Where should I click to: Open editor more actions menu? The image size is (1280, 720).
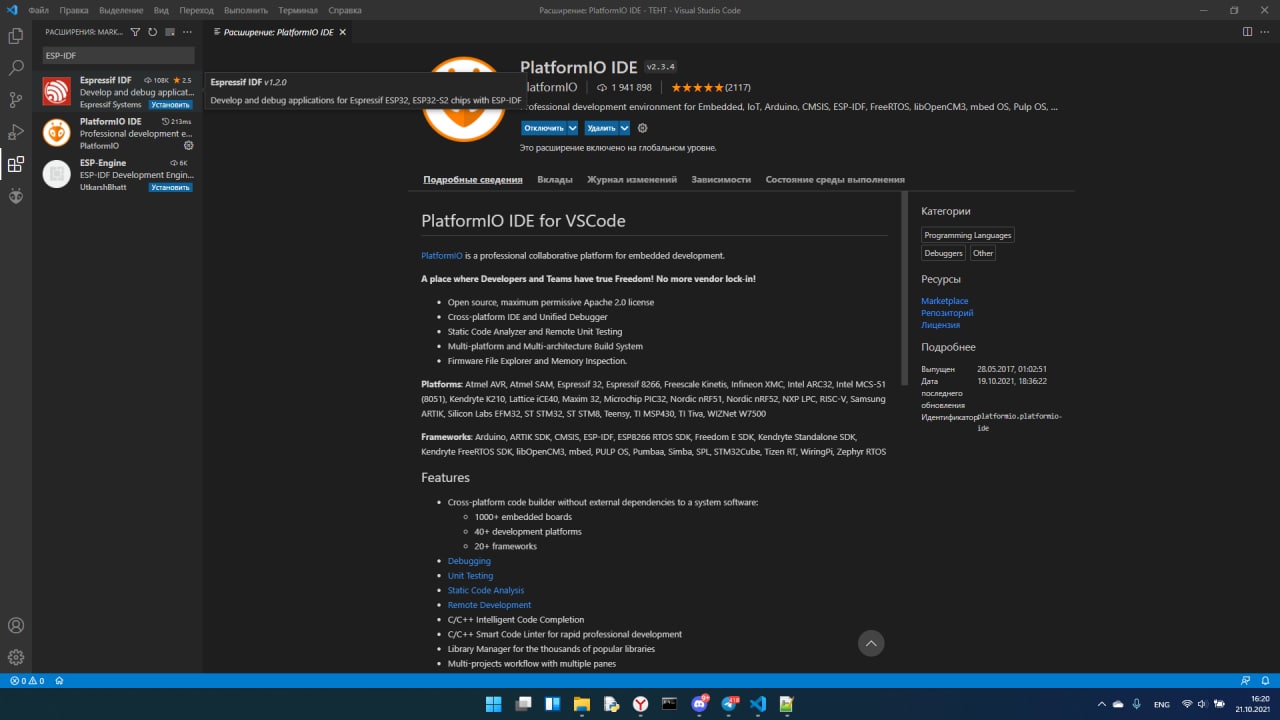coord(1264,32)
